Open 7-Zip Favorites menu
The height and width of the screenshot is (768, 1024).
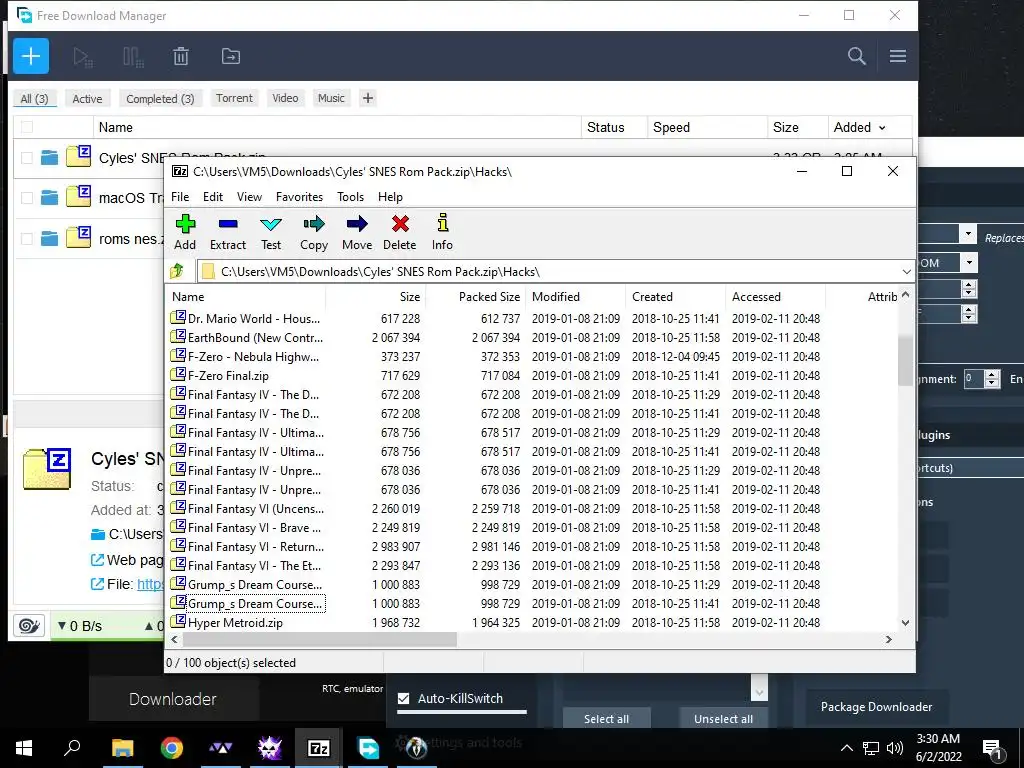(x=300, y=197)
